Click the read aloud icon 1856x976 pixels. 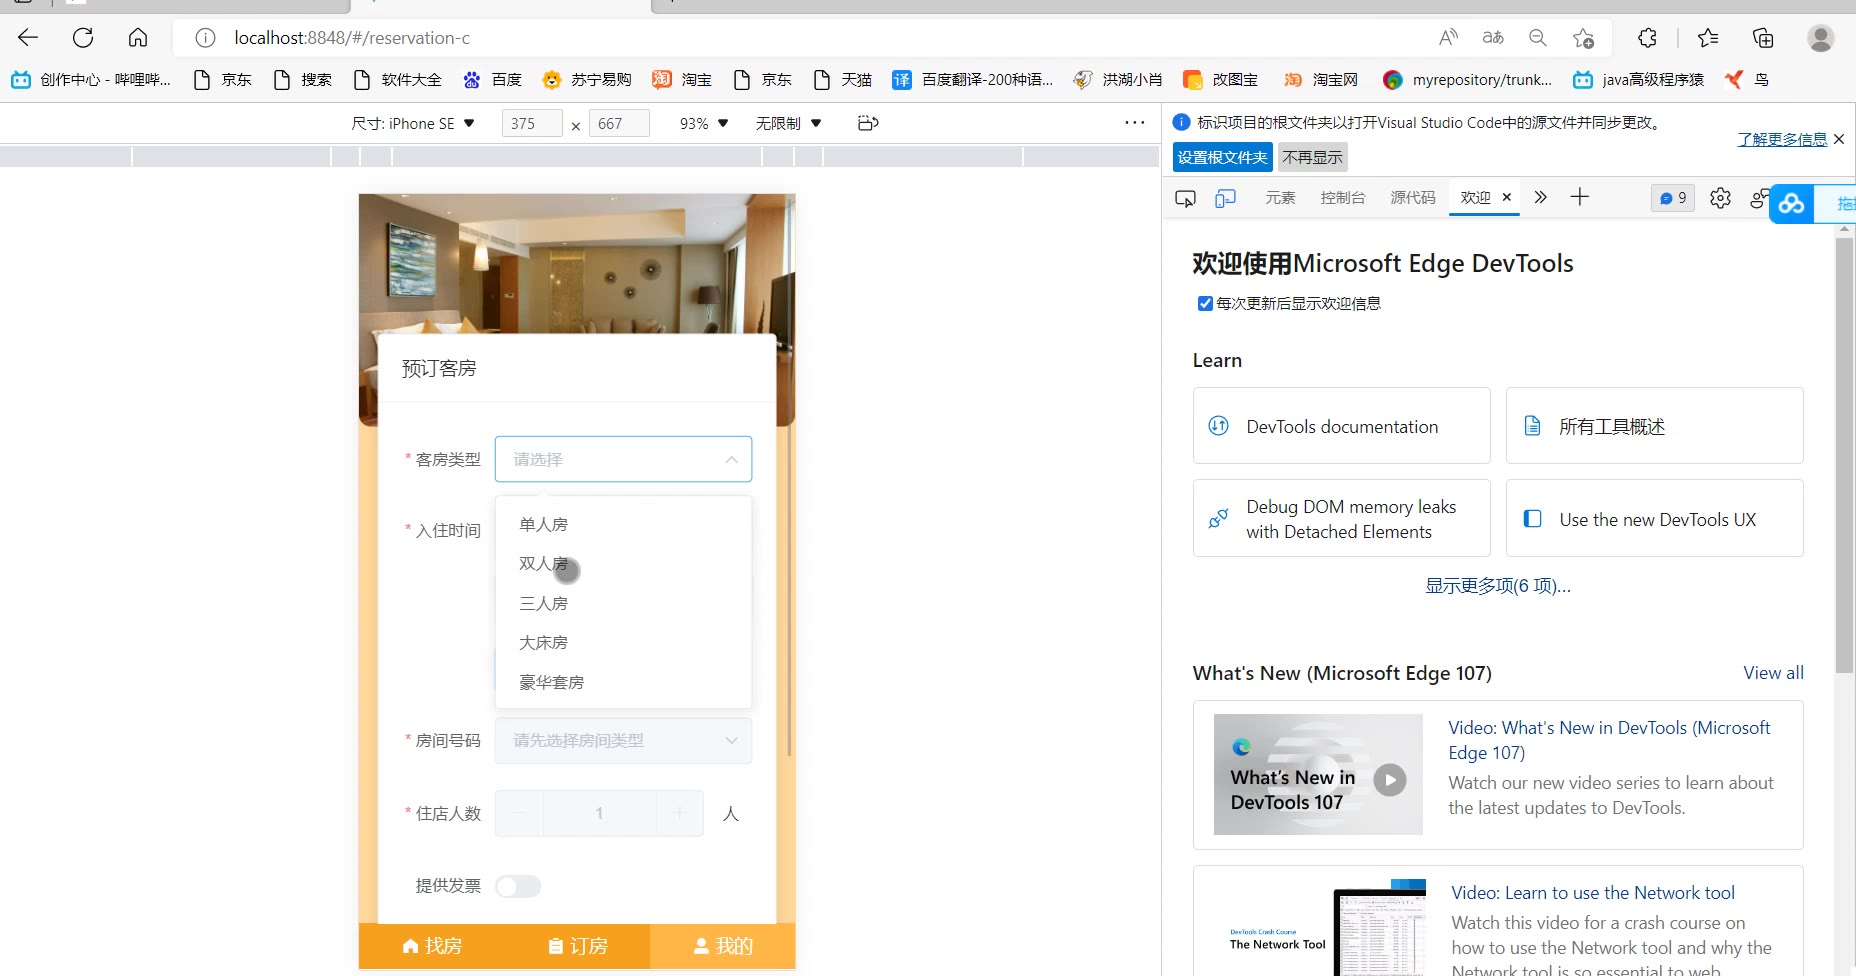(x=1448, y=38)
